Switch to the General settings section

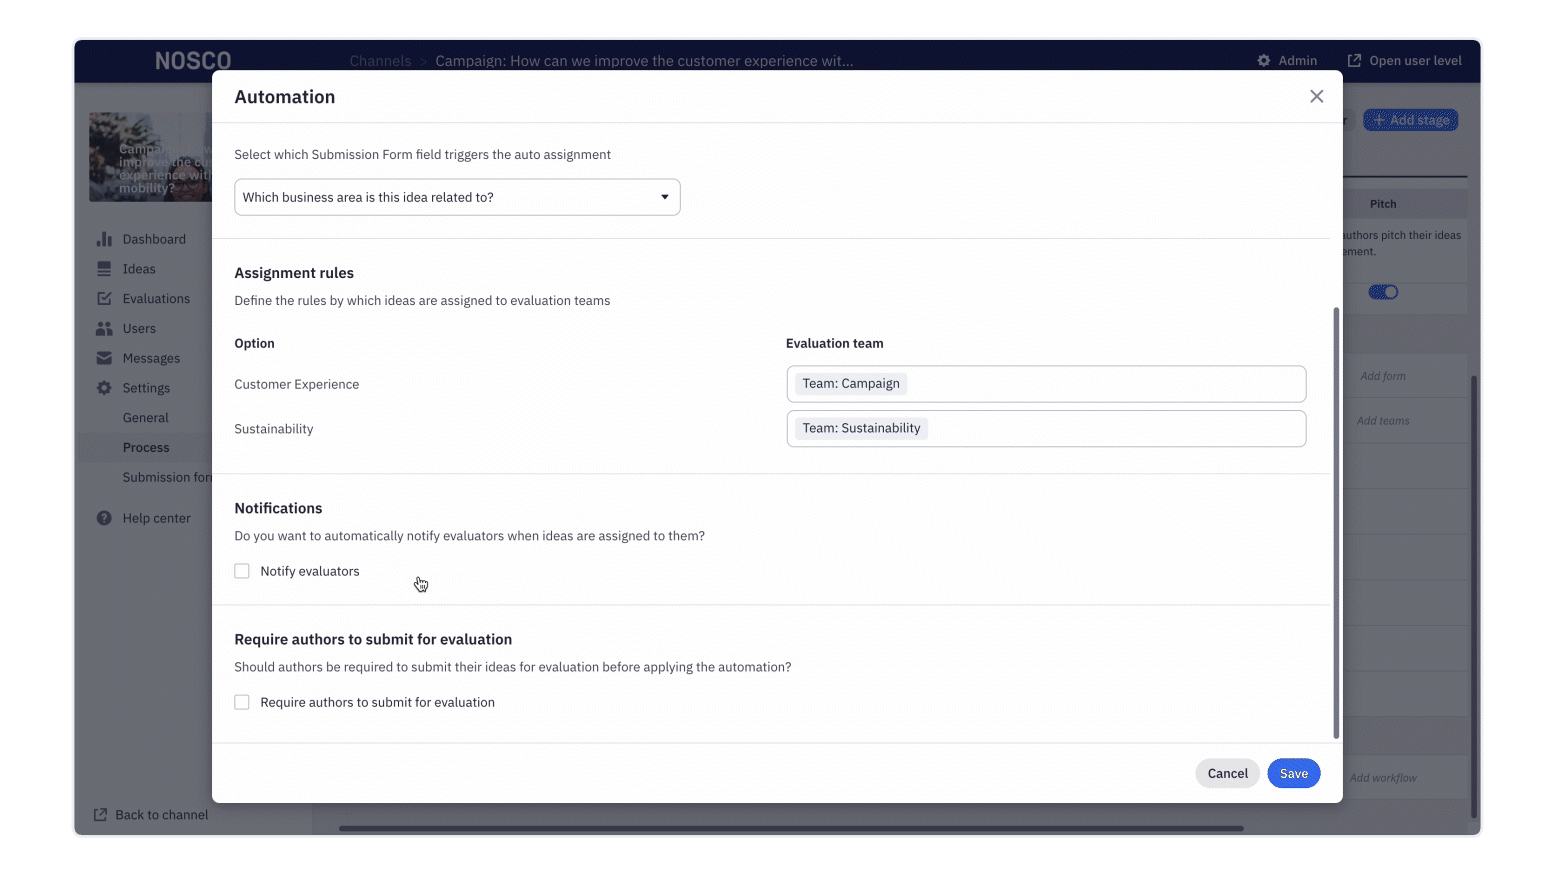click(146, 417)
